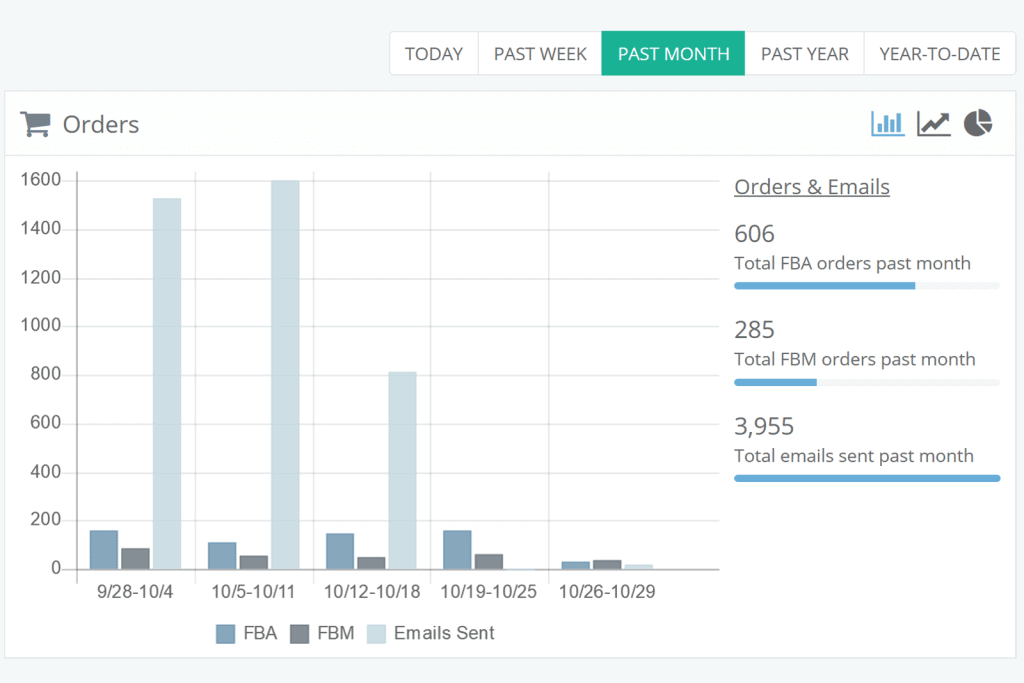Image resolution: width=1024 pixels, height=683 pixels.
Task: Click Emails Sent bar for 10/5-10/11
Action: 285,375
